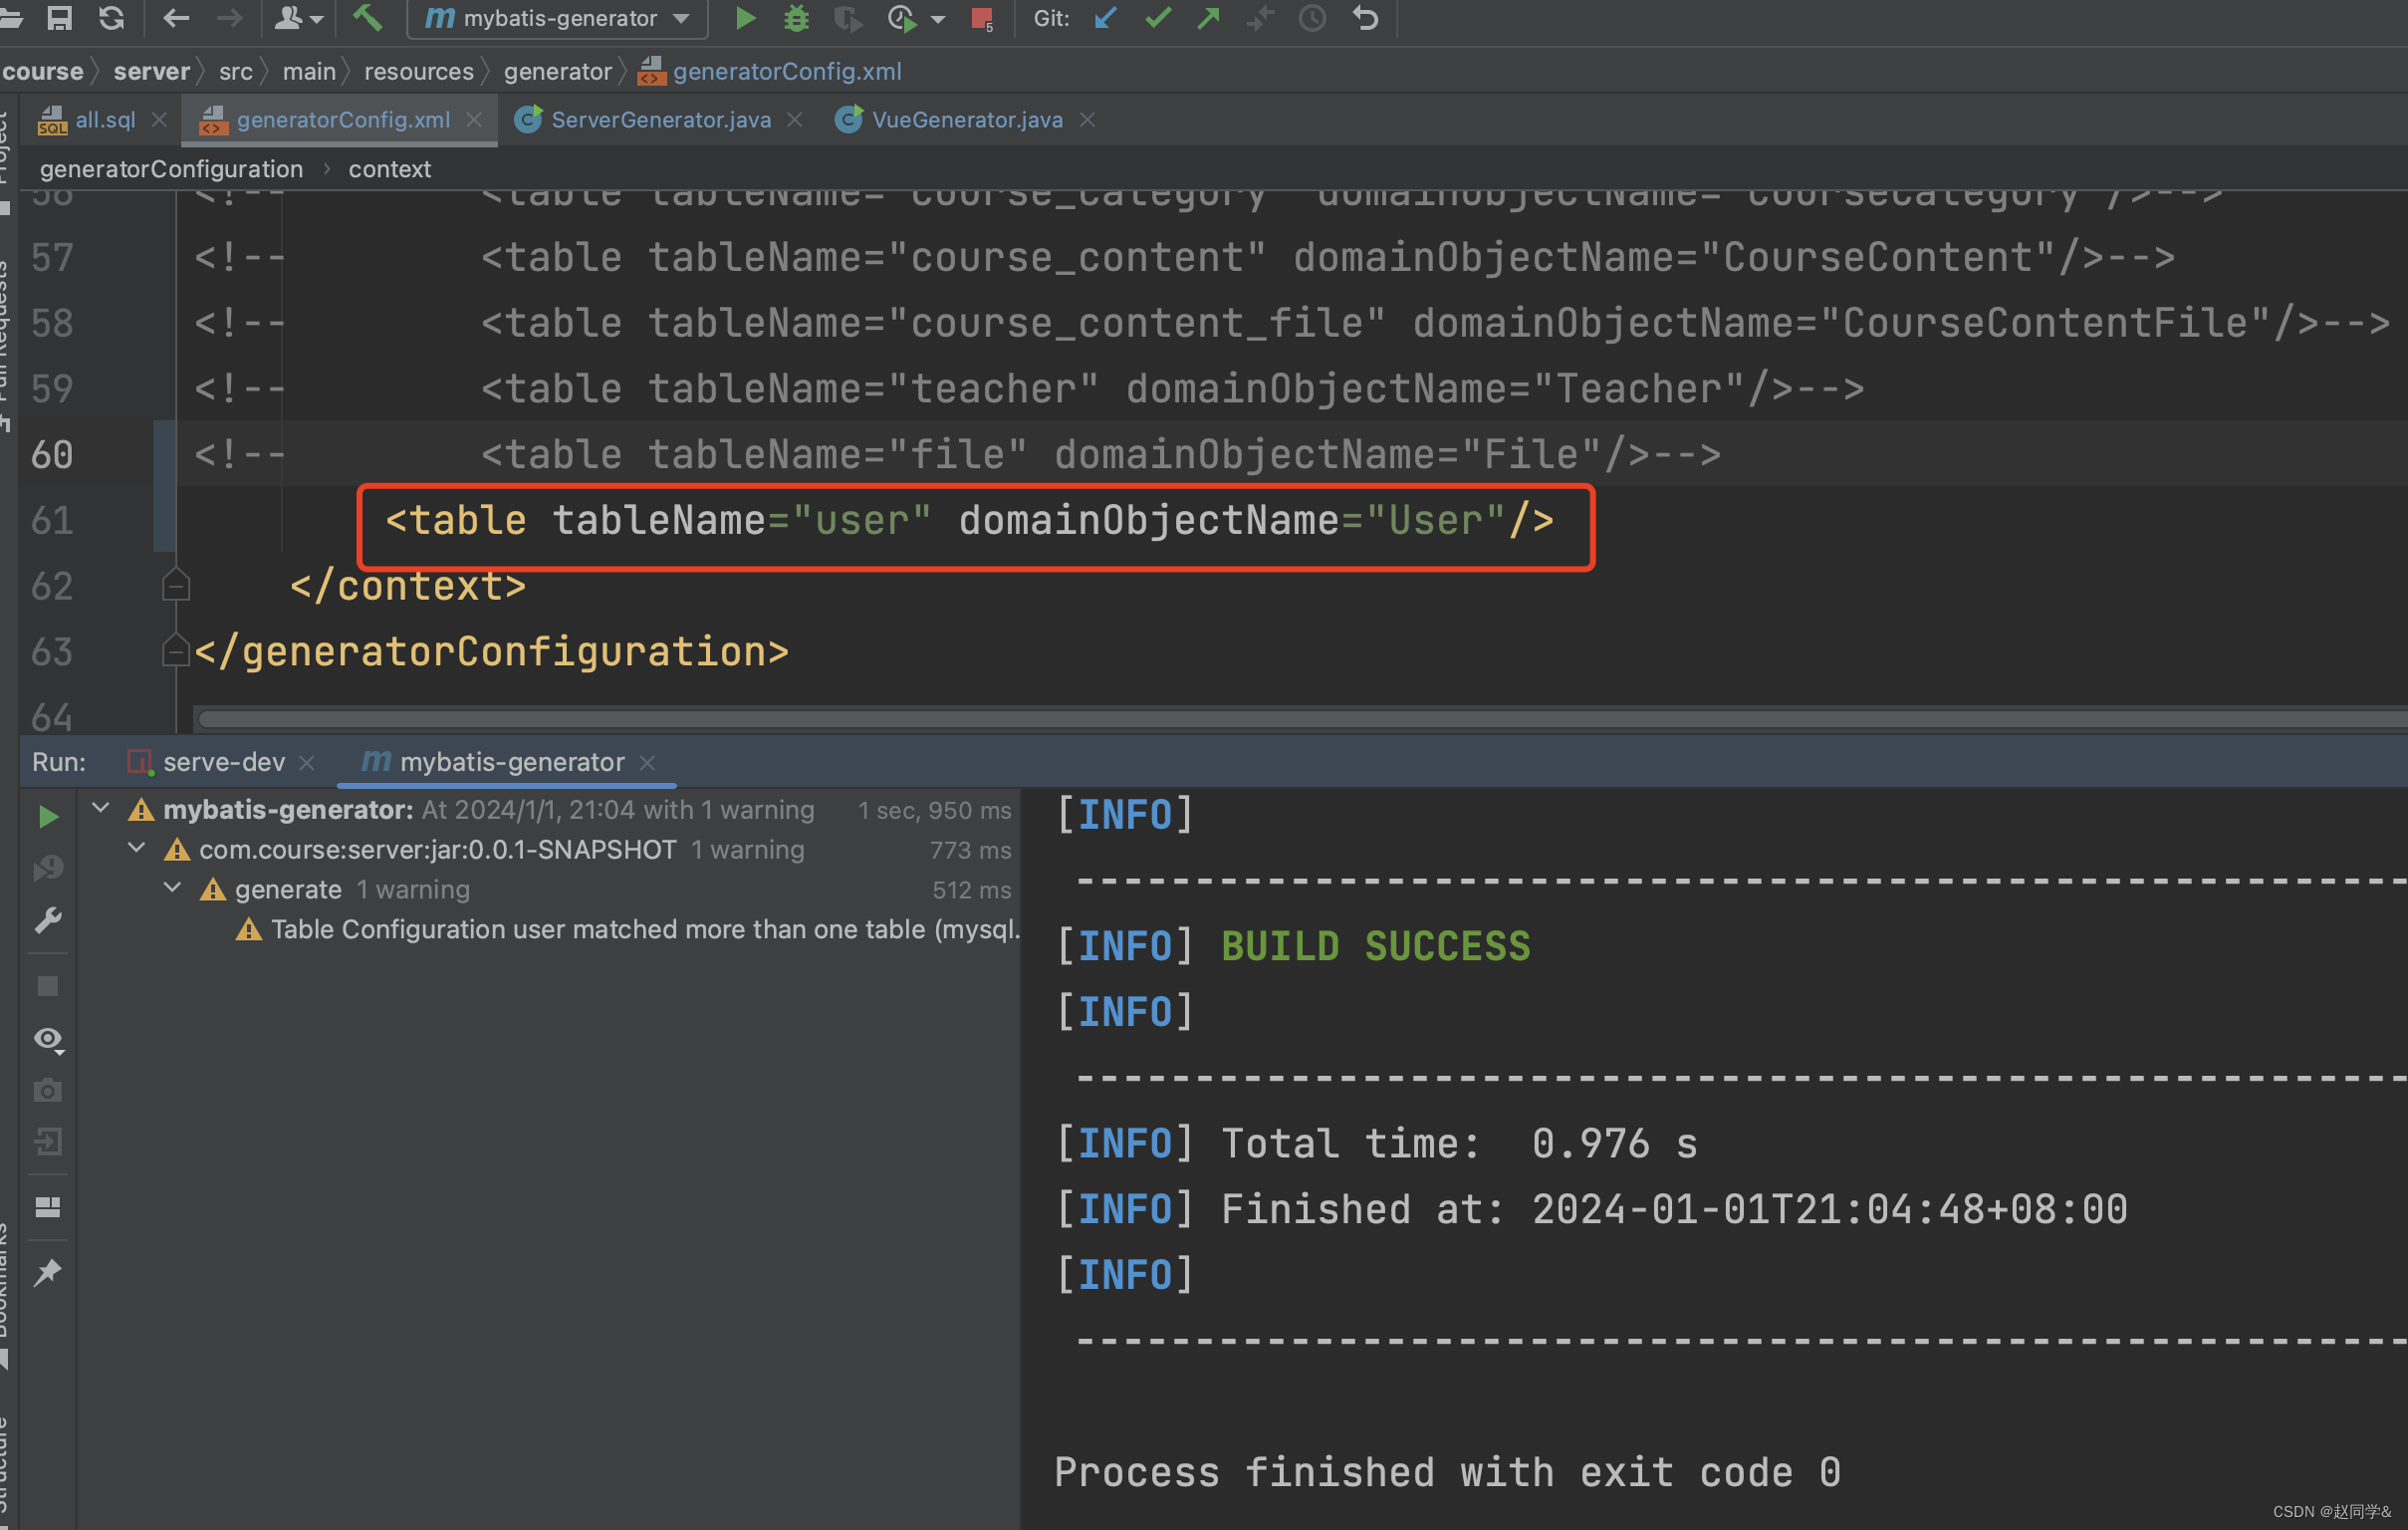Toggle the generatorConfiguration fold arrow at line 63
This screenshot has width=2408, height=1530.
pyautogui.click(x=176, y=651)
